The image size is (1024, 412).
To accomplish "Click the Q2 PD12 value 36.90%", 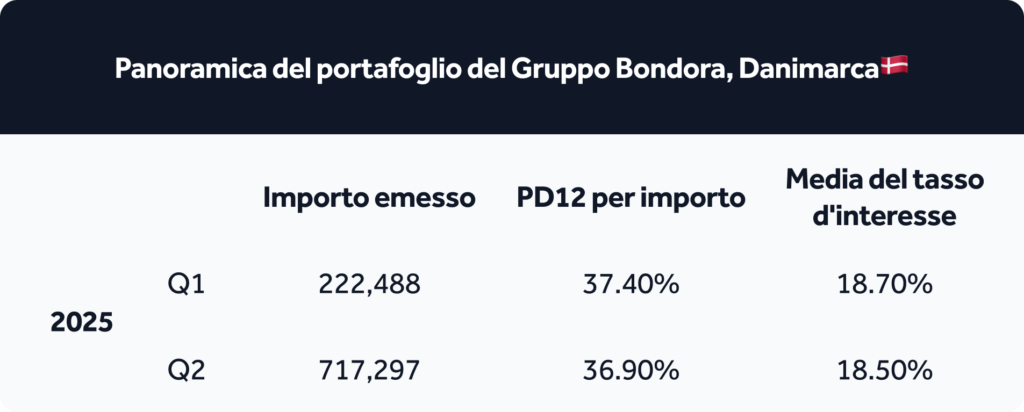I will coord(631,372).
